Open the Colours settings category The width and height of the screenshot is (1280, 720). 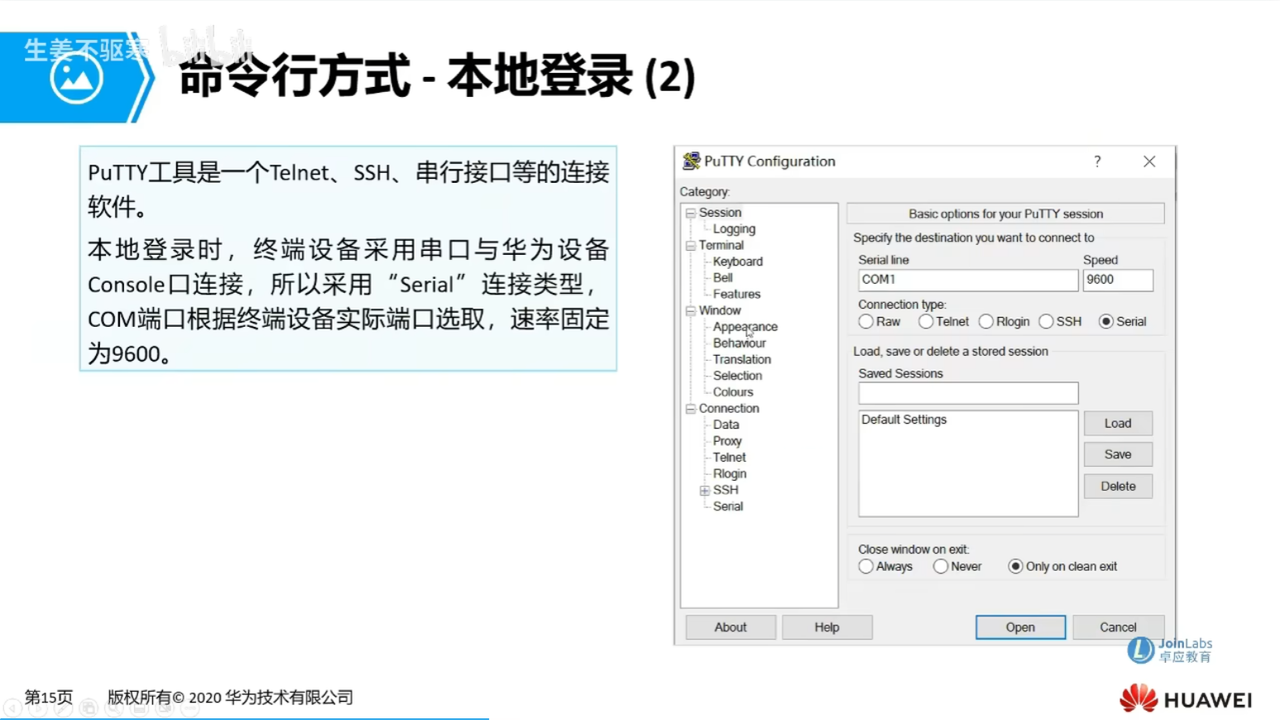(x=733, y=392)
